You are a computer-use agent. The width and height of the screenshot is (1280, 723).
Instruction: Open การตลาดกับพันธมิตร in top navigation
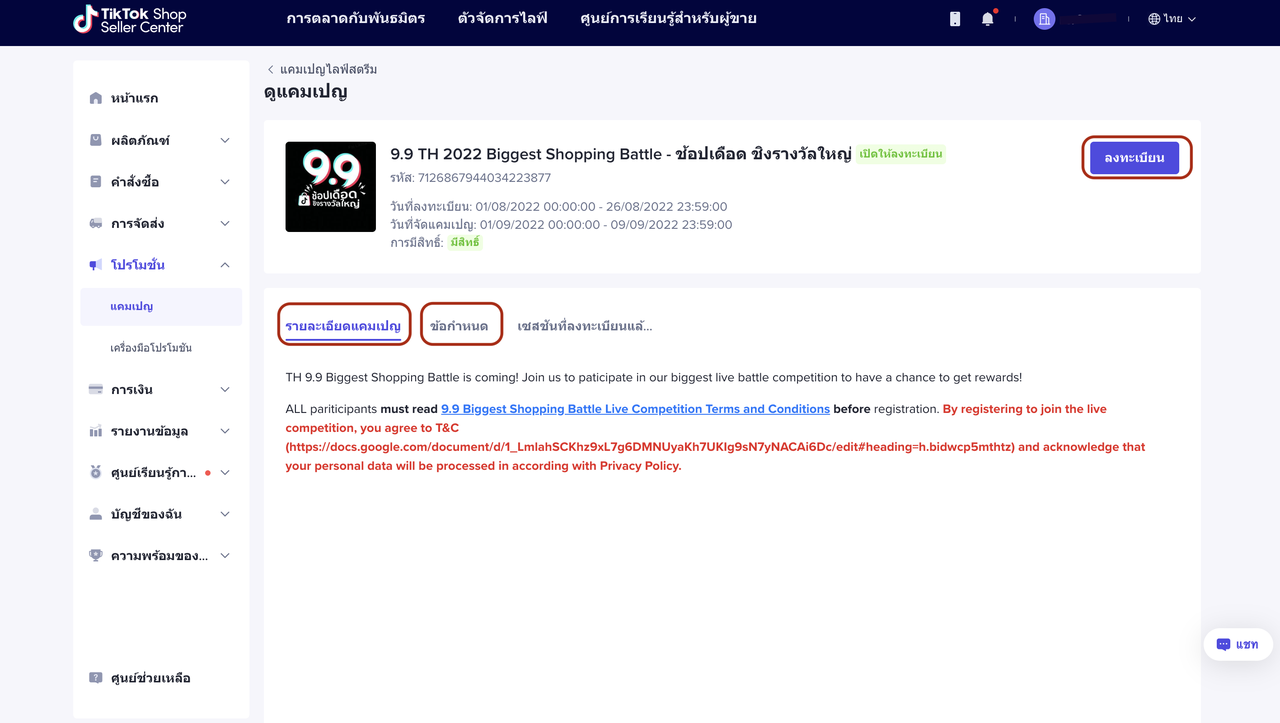click(x=356, y=19)
